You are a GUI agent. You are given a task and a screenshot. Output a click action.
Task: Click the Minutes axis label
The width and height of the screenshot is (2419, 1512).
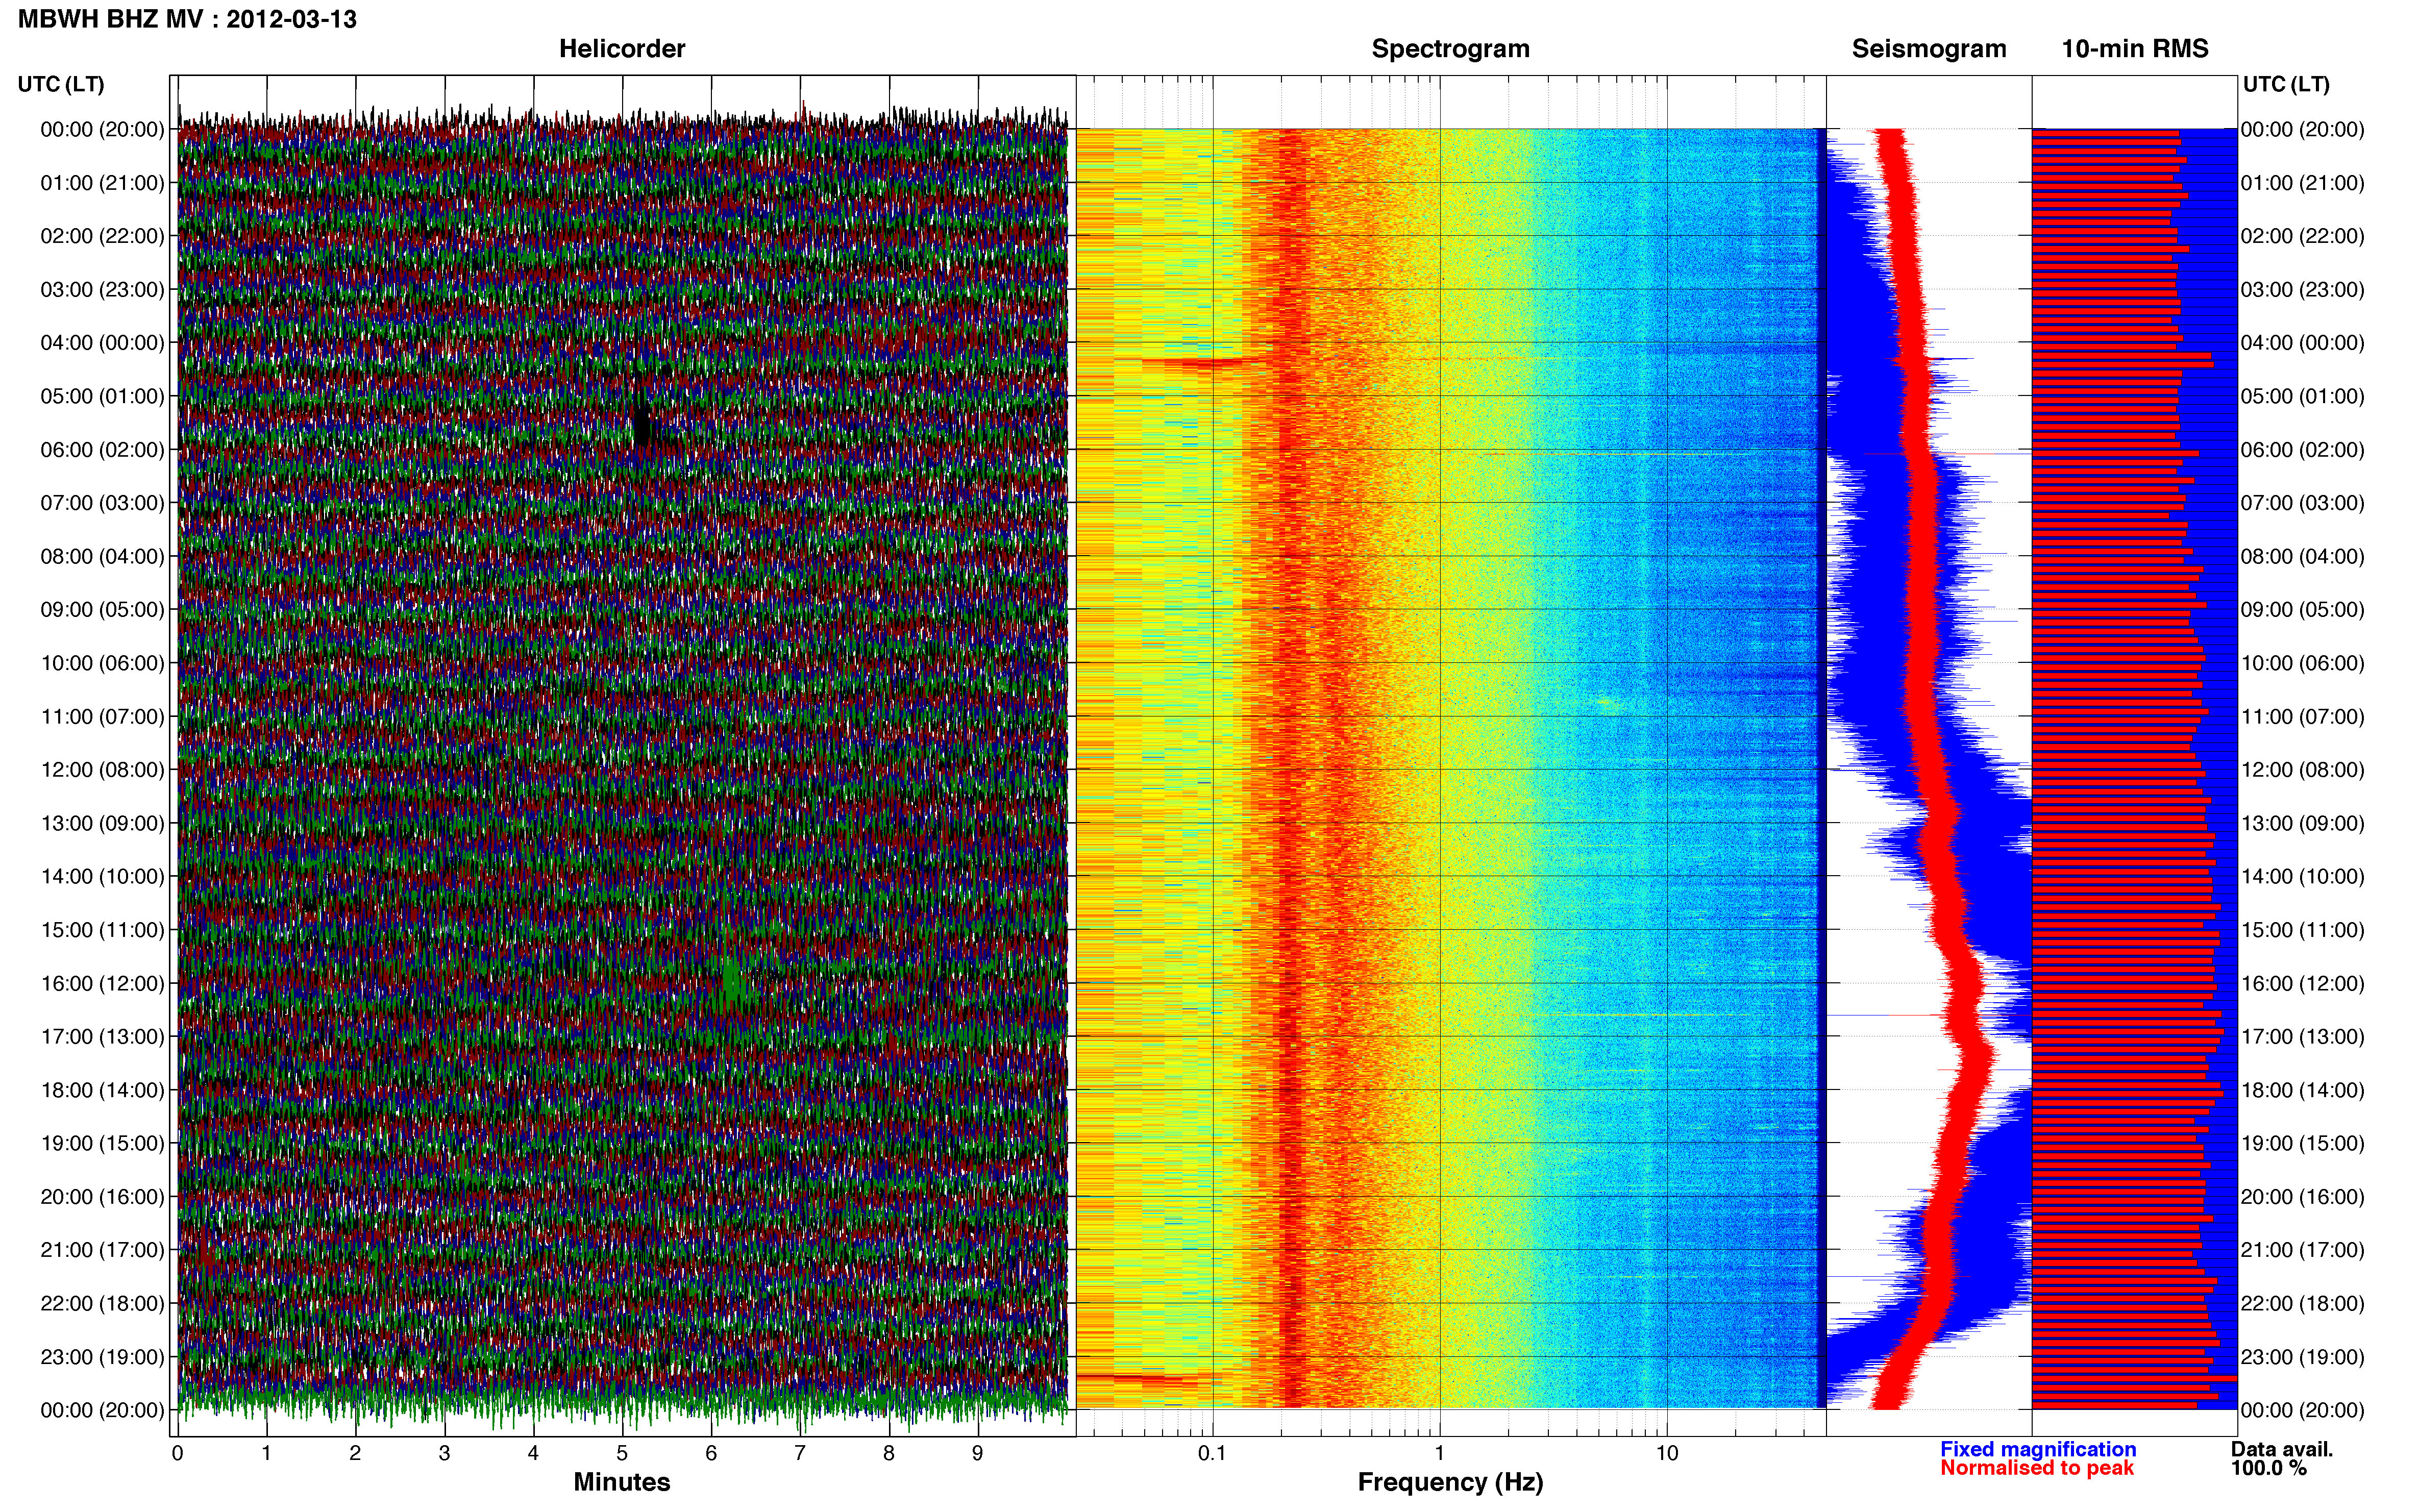[x=622, y=1482]
